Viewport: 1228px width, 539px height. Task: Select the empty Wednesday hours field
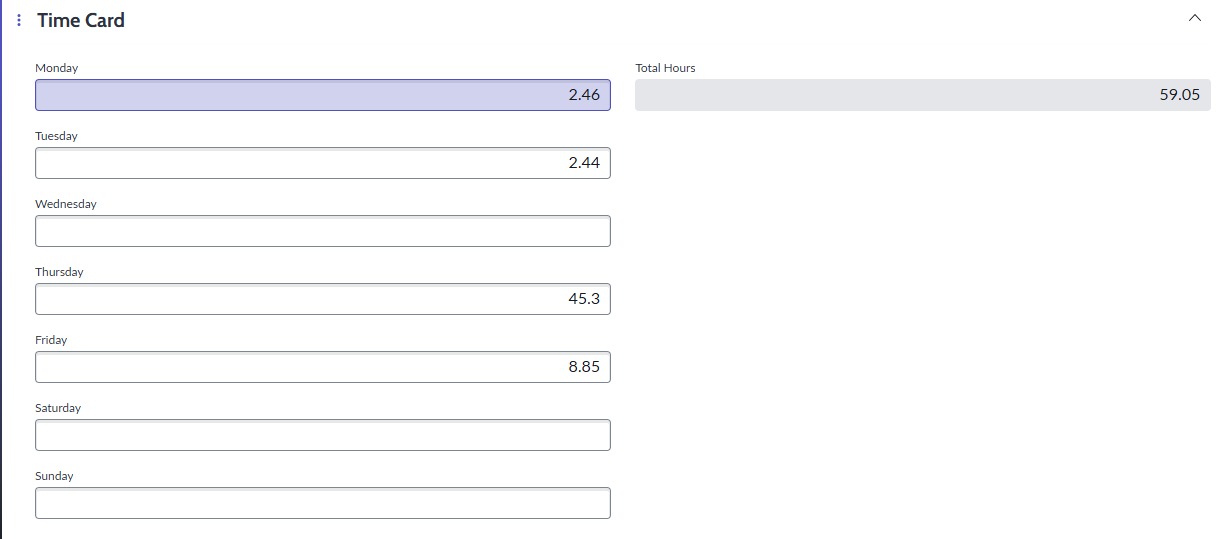tap(322, 231)
